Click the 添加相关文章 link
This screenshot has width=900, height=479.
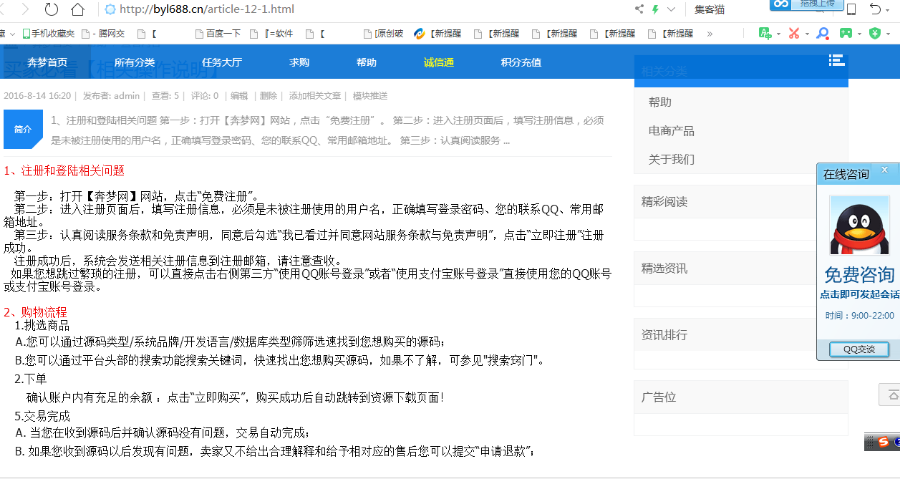click(315, 96)
